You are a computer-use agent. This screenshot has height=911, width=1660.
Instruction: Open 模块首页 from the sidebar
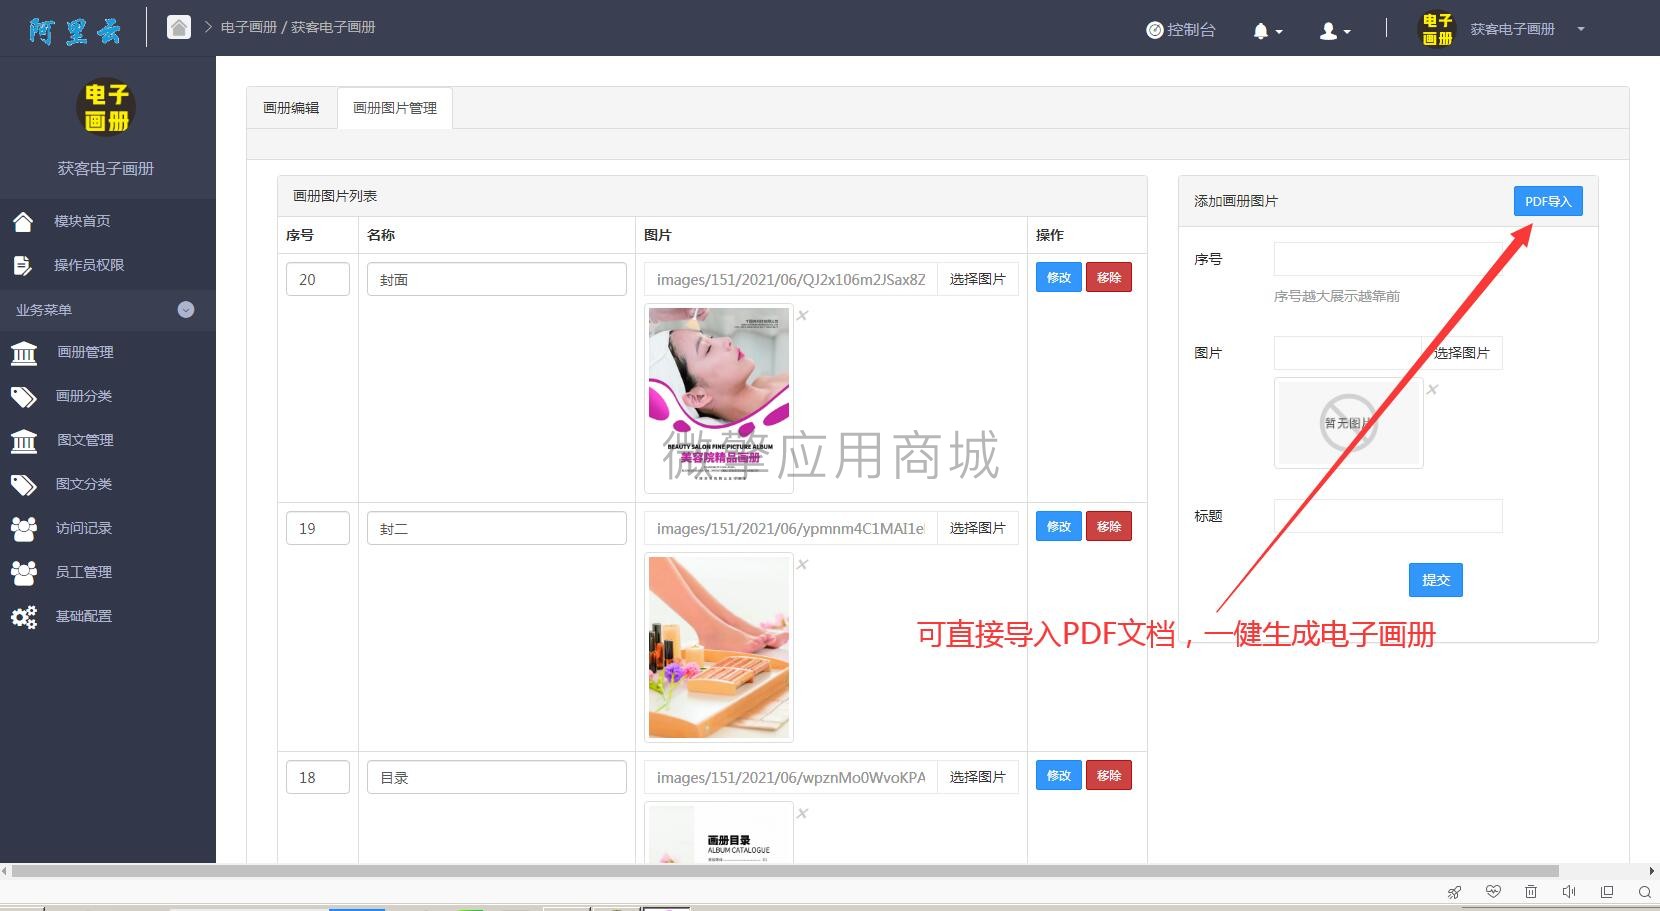pos(82,221)
